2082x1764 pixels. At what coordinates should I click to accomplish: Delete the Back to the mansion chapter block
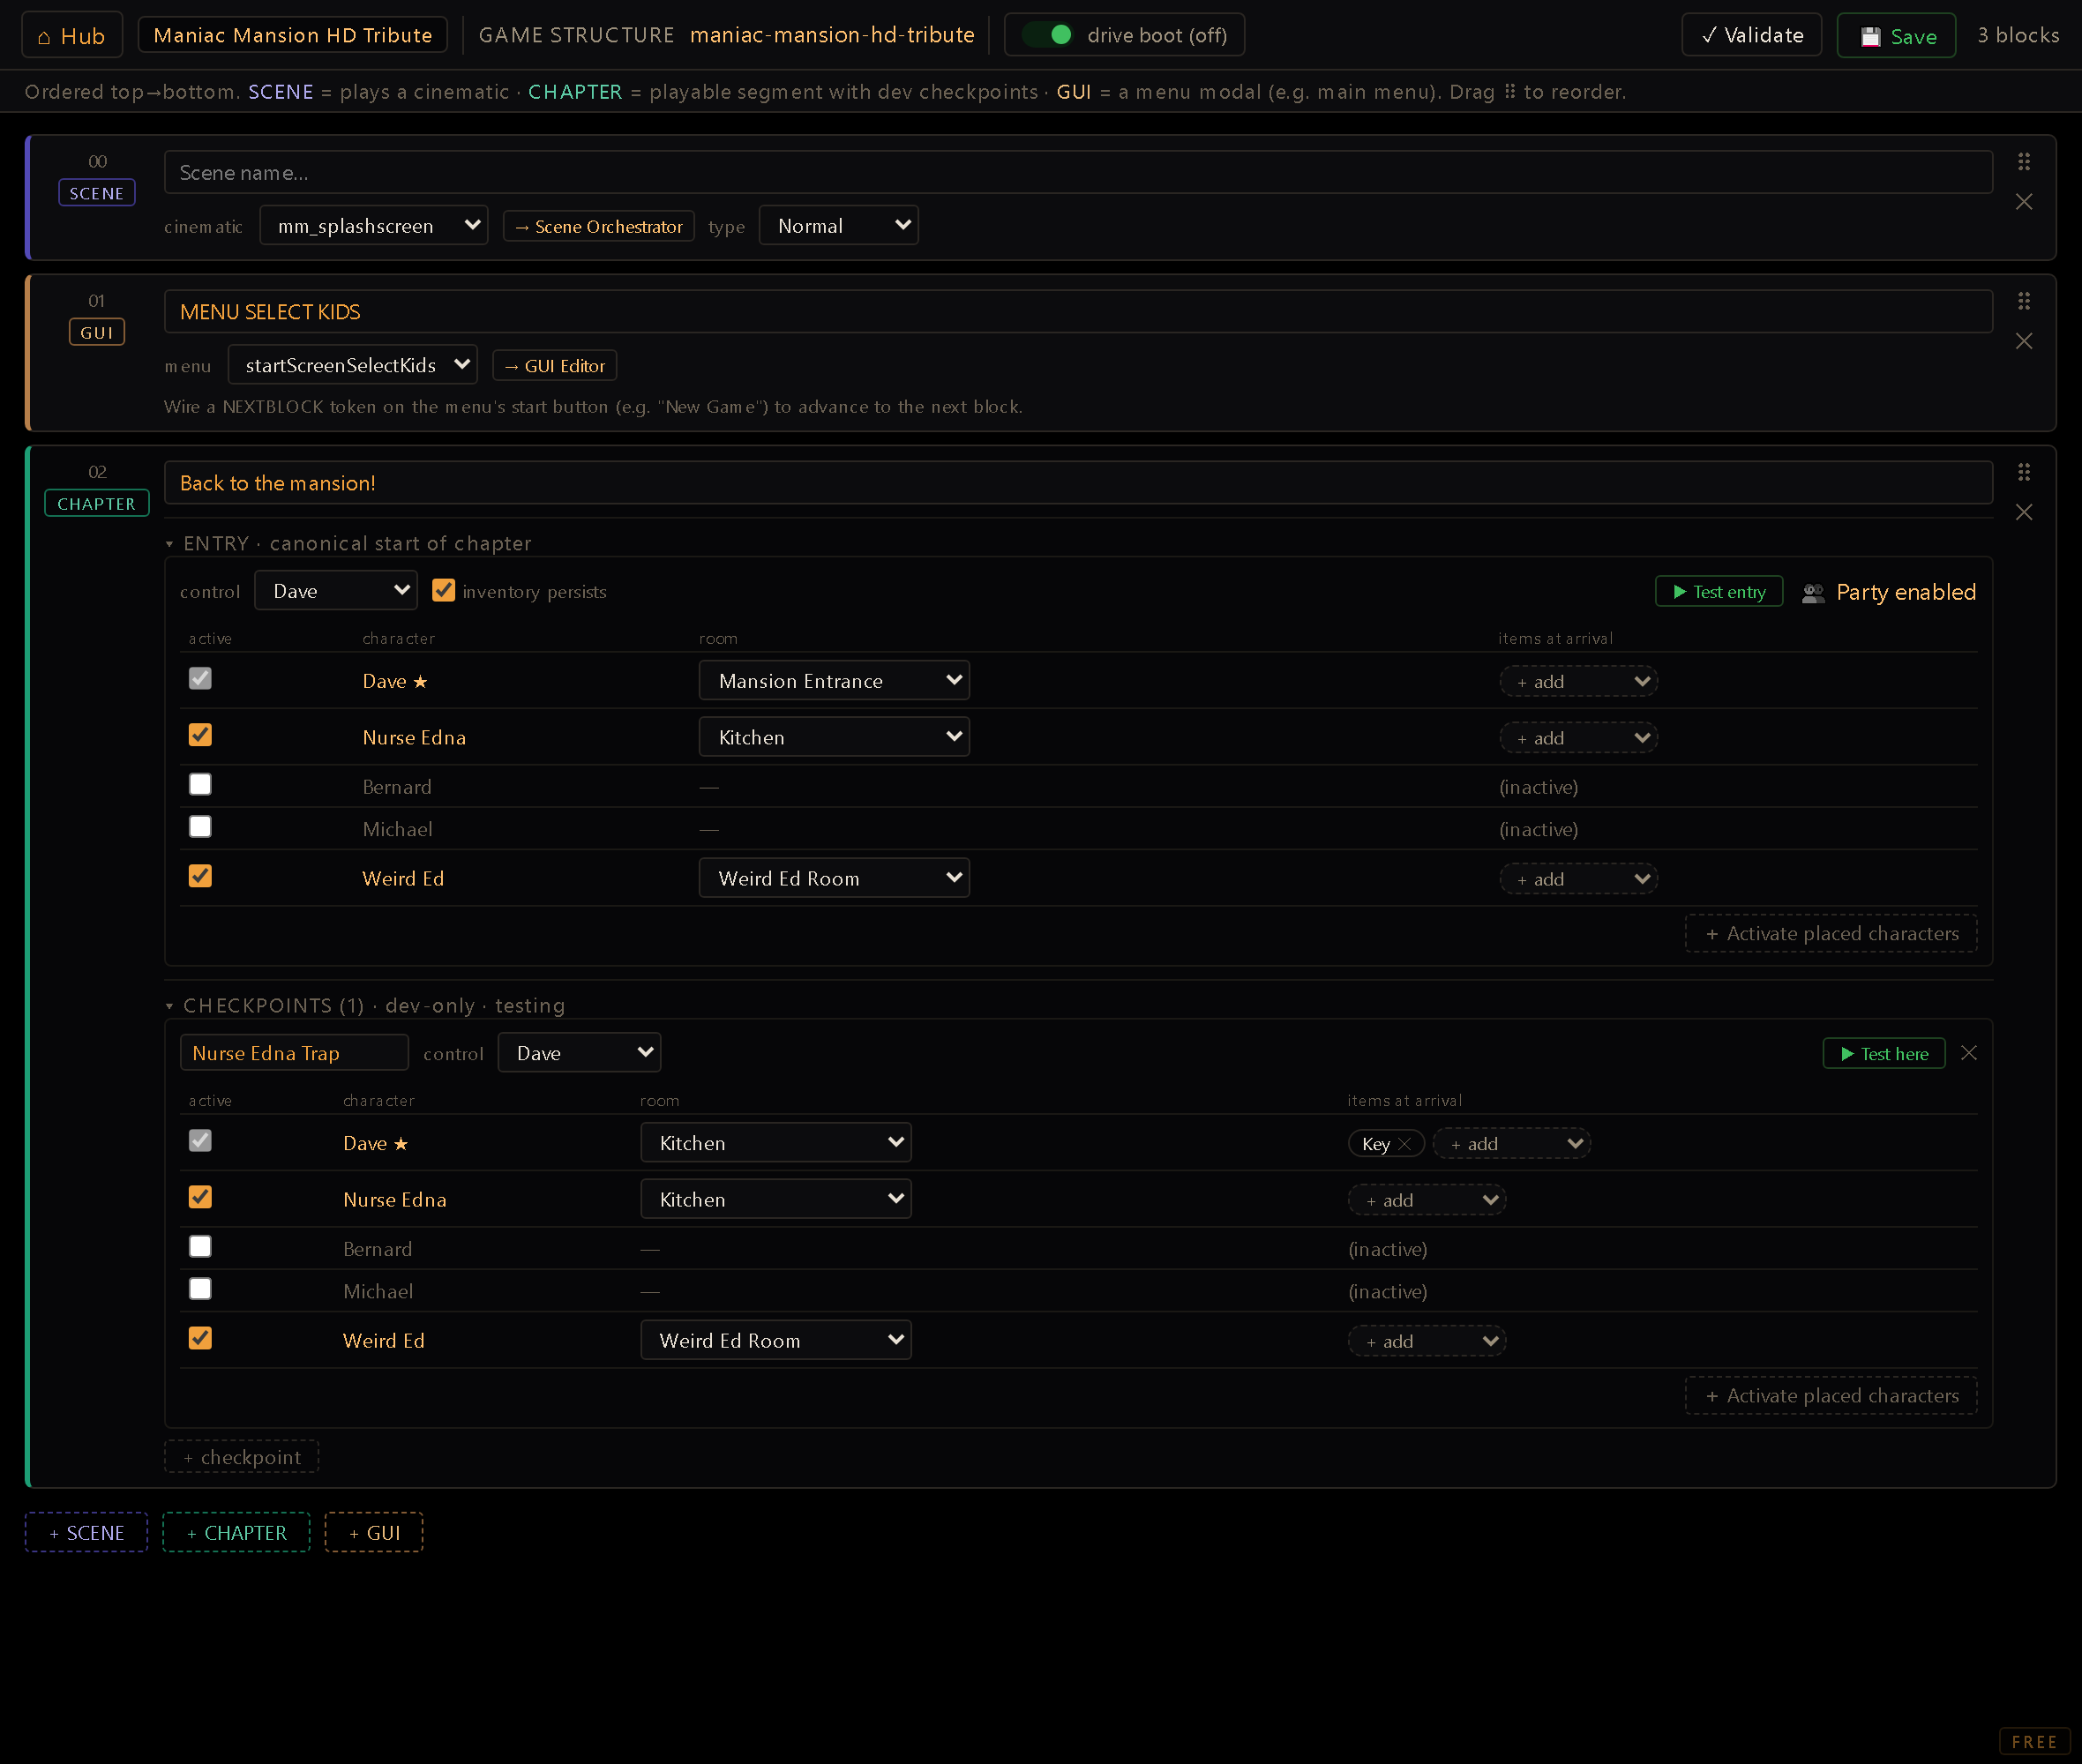(x=2023, y=512)
